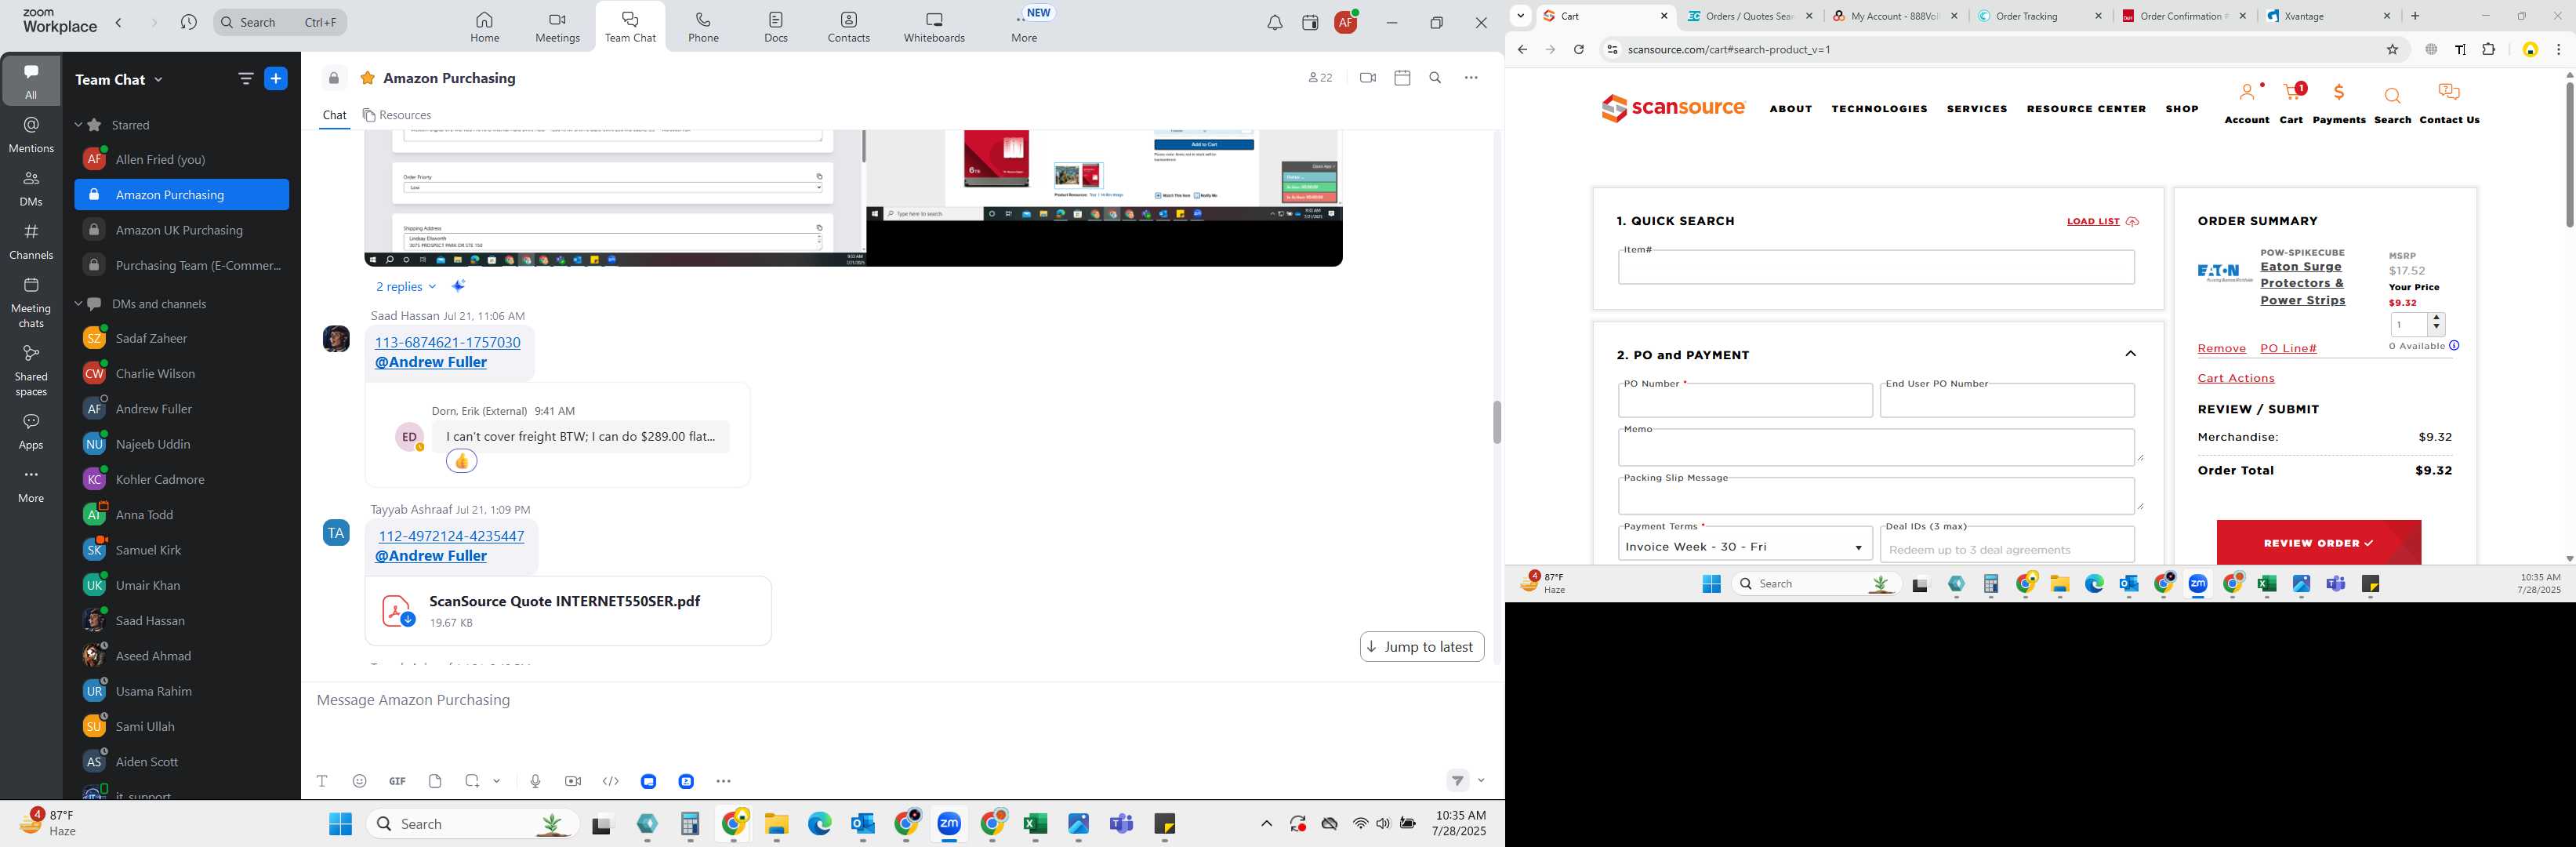
Task: Collapse DMs and channels section
Action: click(78, 304)
